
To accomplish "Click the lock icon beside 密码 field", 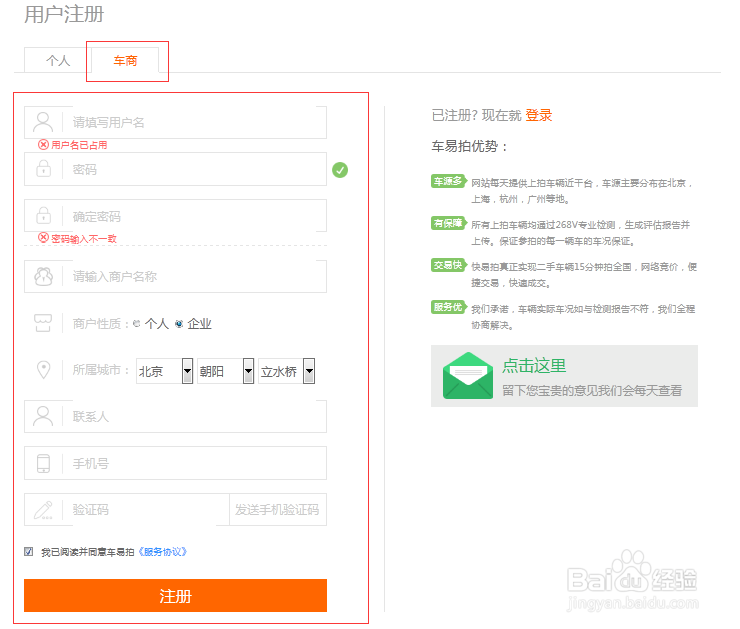I will pos(43,168).
